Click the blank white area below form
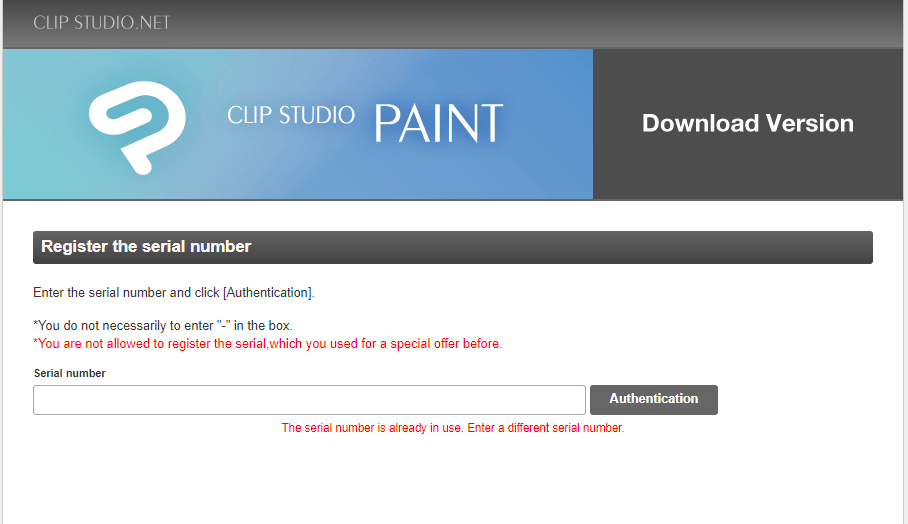The image size is (908, 524). point(450,480)
